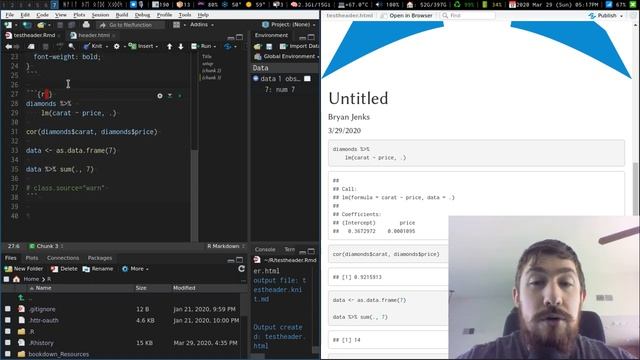Click the volume icon in system bar
Screen dimensions: 640x360
pos(378,5)
